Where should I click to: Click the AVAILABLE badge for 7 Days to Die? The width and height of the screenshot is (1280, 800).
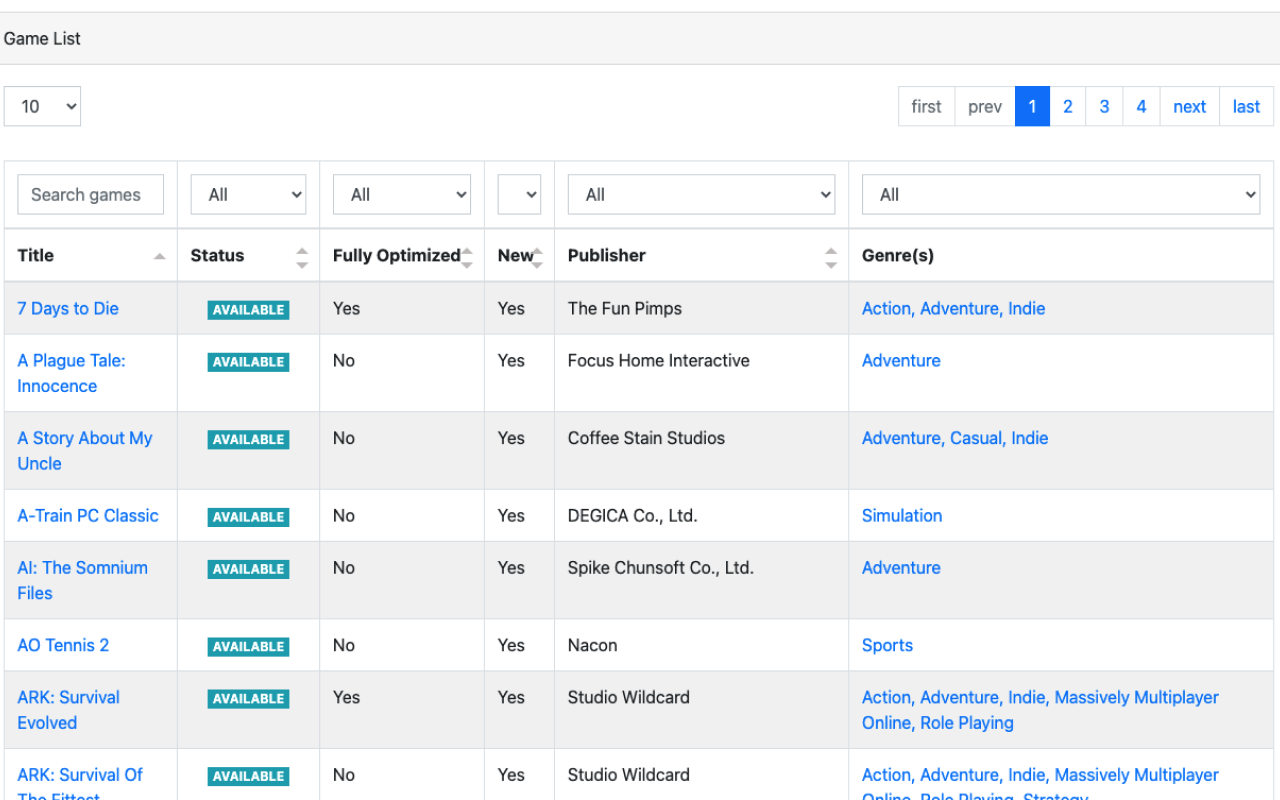point(248,310)
